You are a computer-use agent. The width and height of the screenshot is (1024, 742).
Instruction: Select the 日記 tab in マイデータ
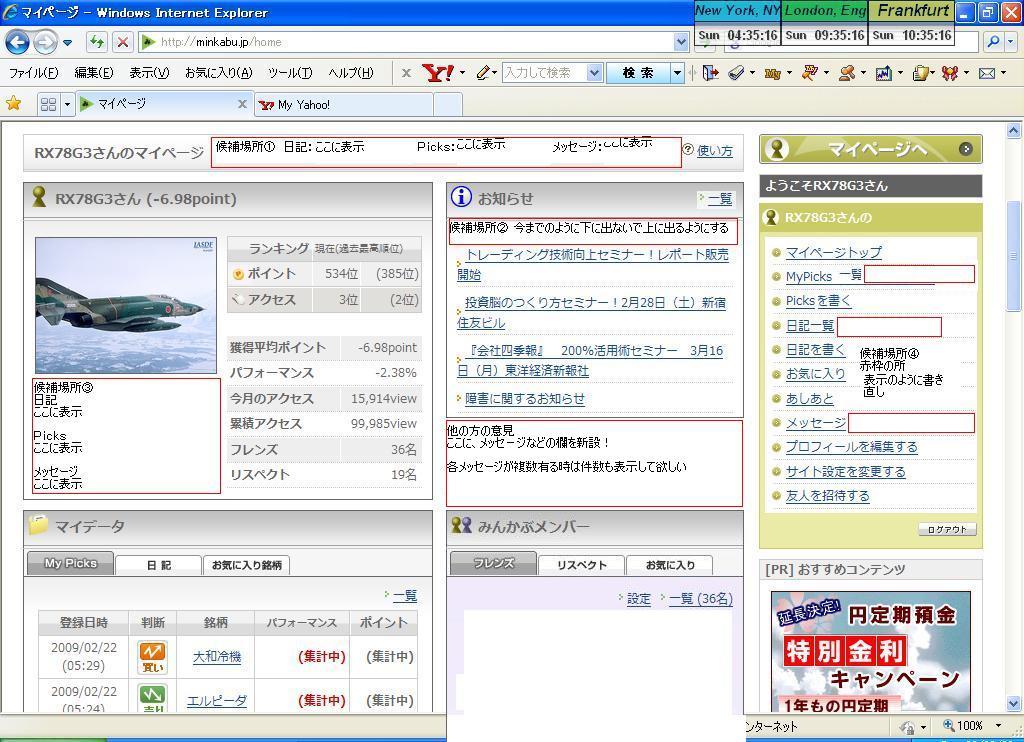point(158,565)
